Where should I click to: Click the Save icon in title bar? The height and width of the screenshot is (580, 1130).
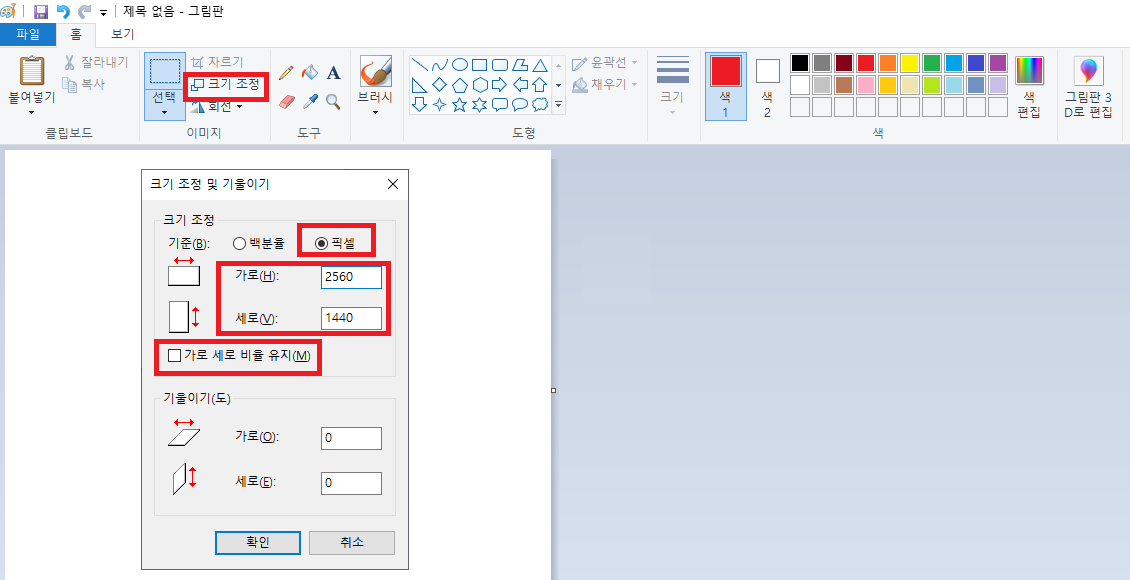click(x=41, y=12)
